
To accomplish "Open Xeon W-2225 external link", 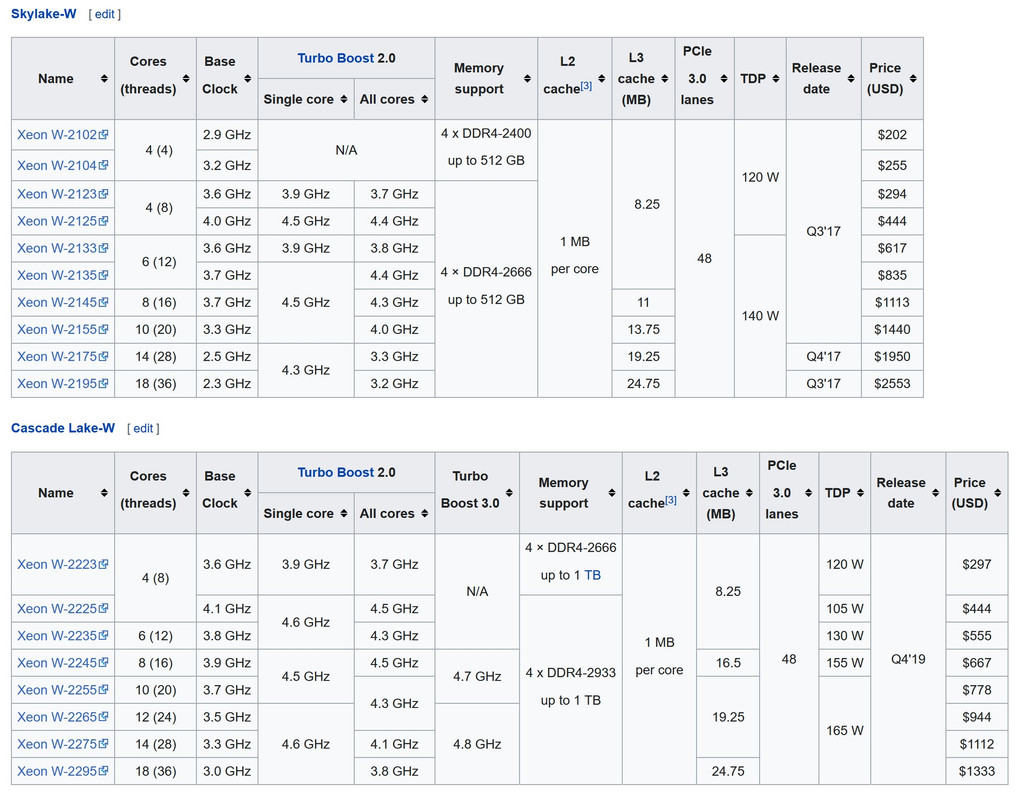I will tap(62, 609).
